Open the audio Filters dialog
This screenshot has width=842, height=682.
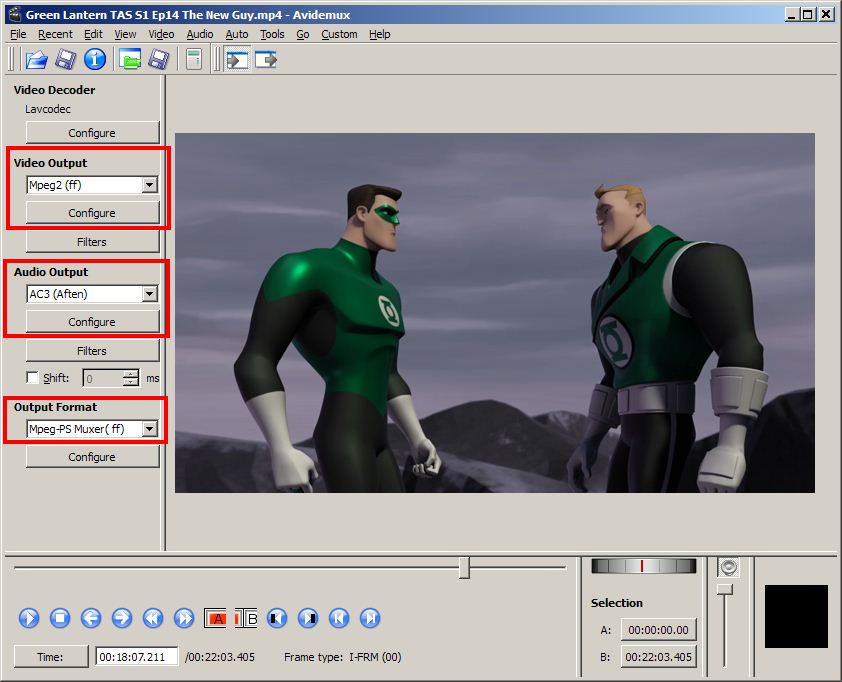92,351
